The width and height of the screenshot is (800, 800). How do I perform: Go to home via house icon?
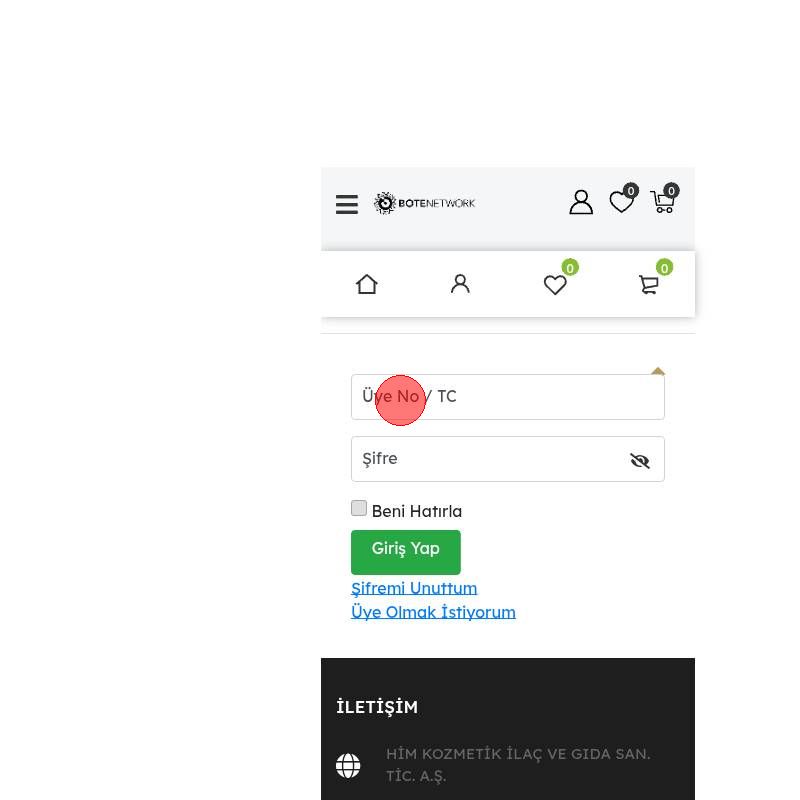367,284
